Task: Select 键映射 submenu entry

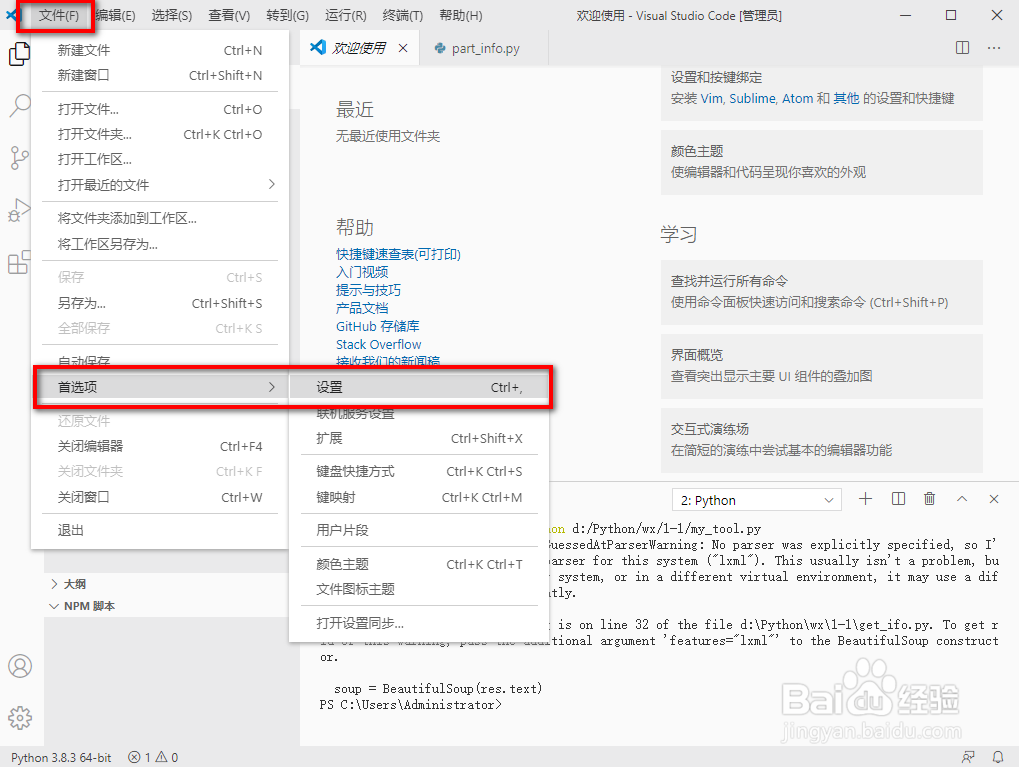Action: 419,497
